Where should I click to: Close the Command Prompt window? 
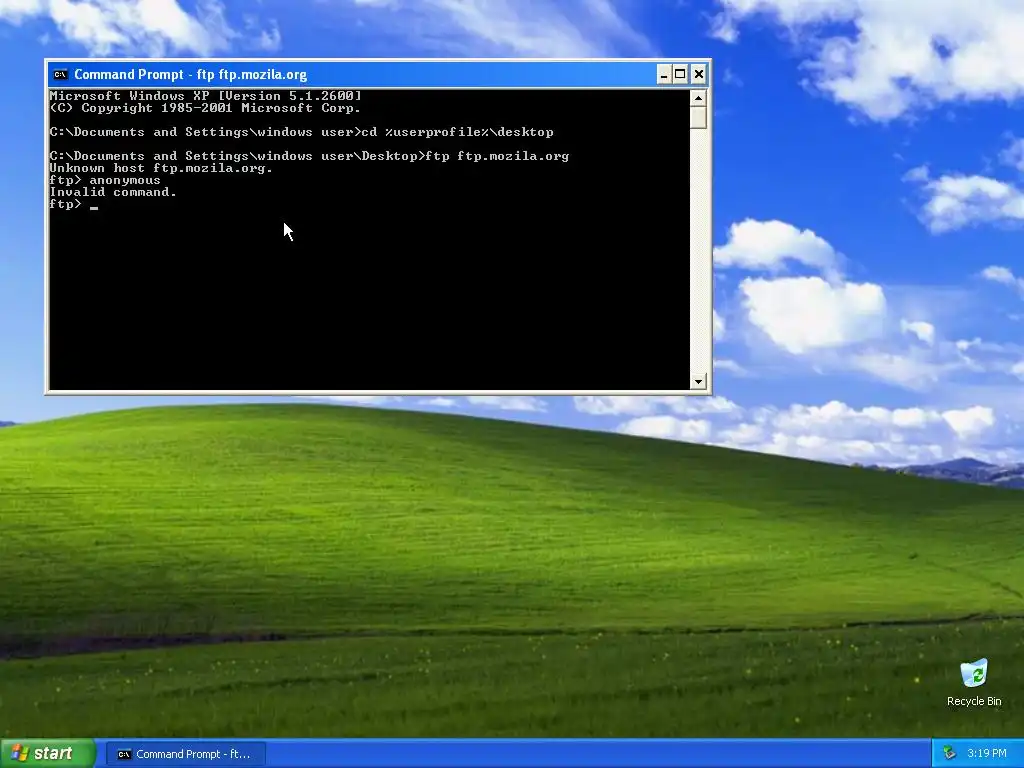(698, 74)
